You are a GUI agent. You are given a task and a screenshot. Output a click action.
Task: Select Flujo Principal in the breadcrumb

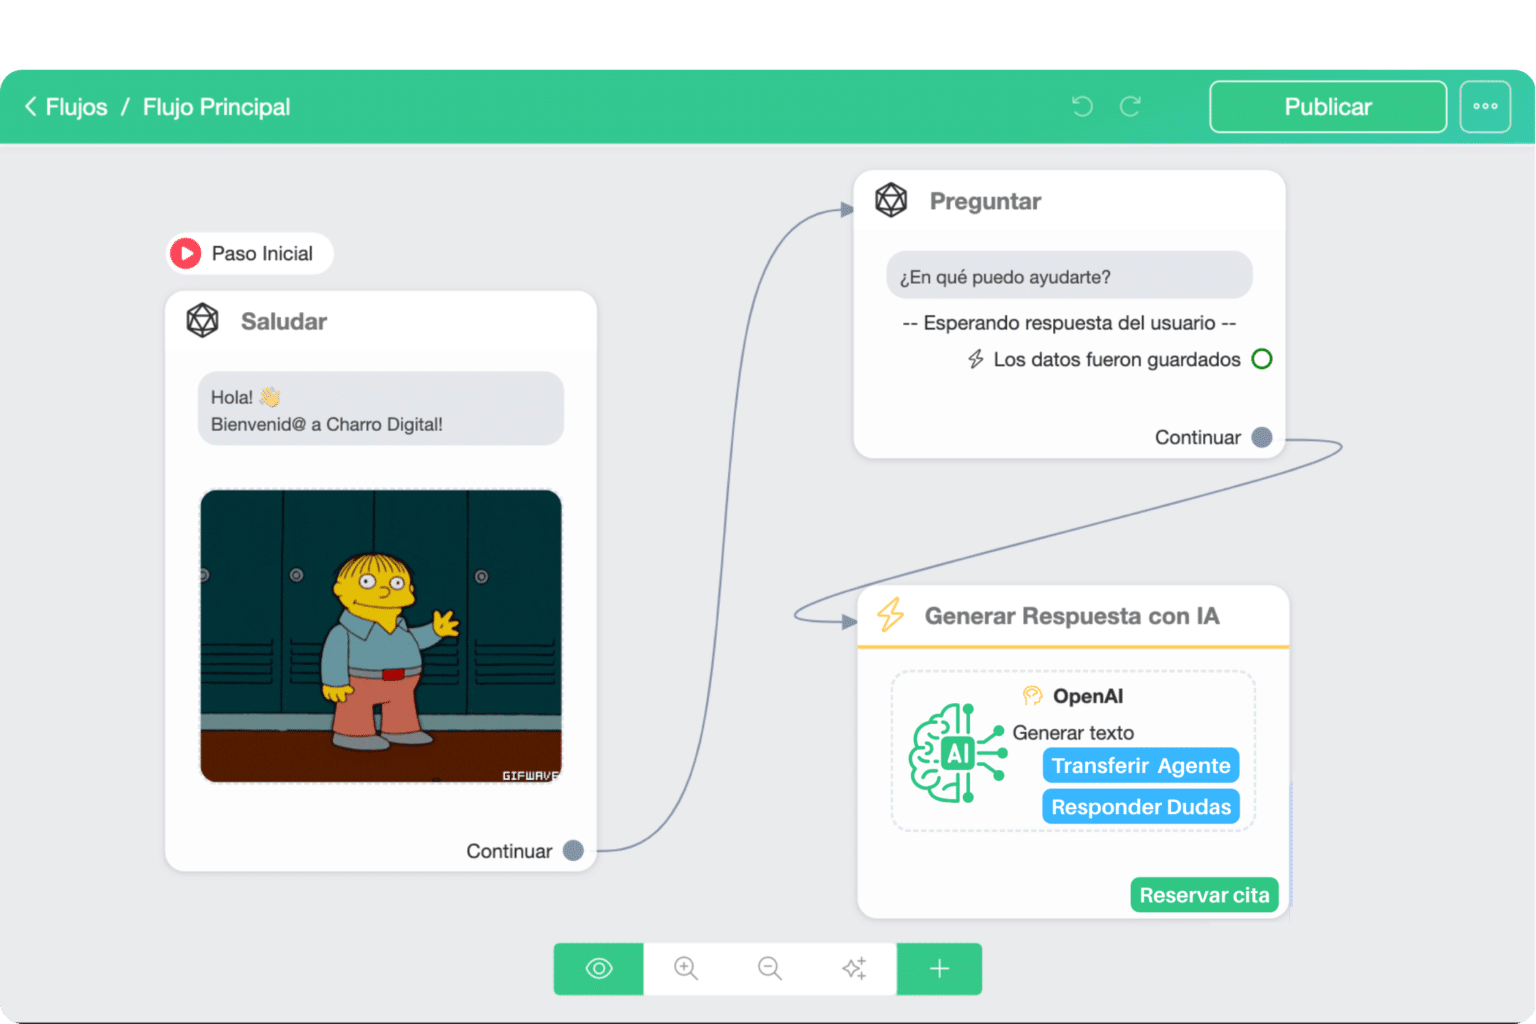pyautogui.click(x=216, y=106)
